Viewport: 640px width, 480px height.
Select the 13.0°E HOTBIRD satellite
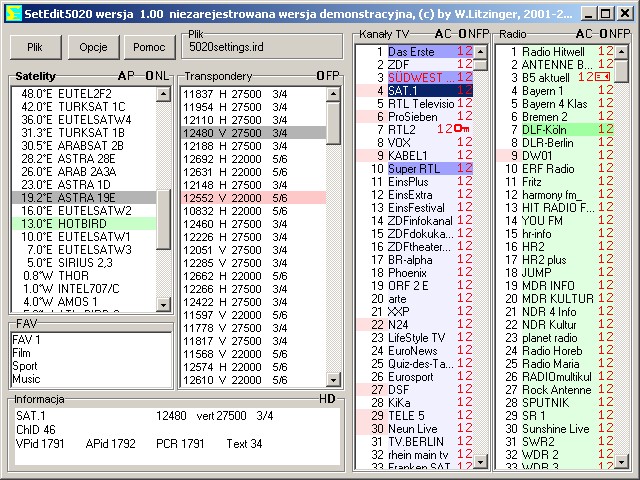(x=85, y=224)
